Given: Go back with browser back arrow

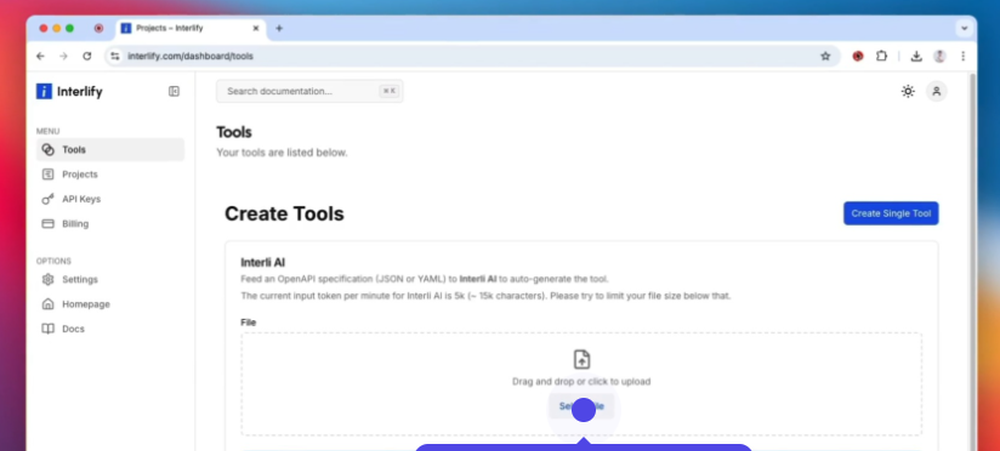Looking at the screenshot, I should click(x=40, y=56).
